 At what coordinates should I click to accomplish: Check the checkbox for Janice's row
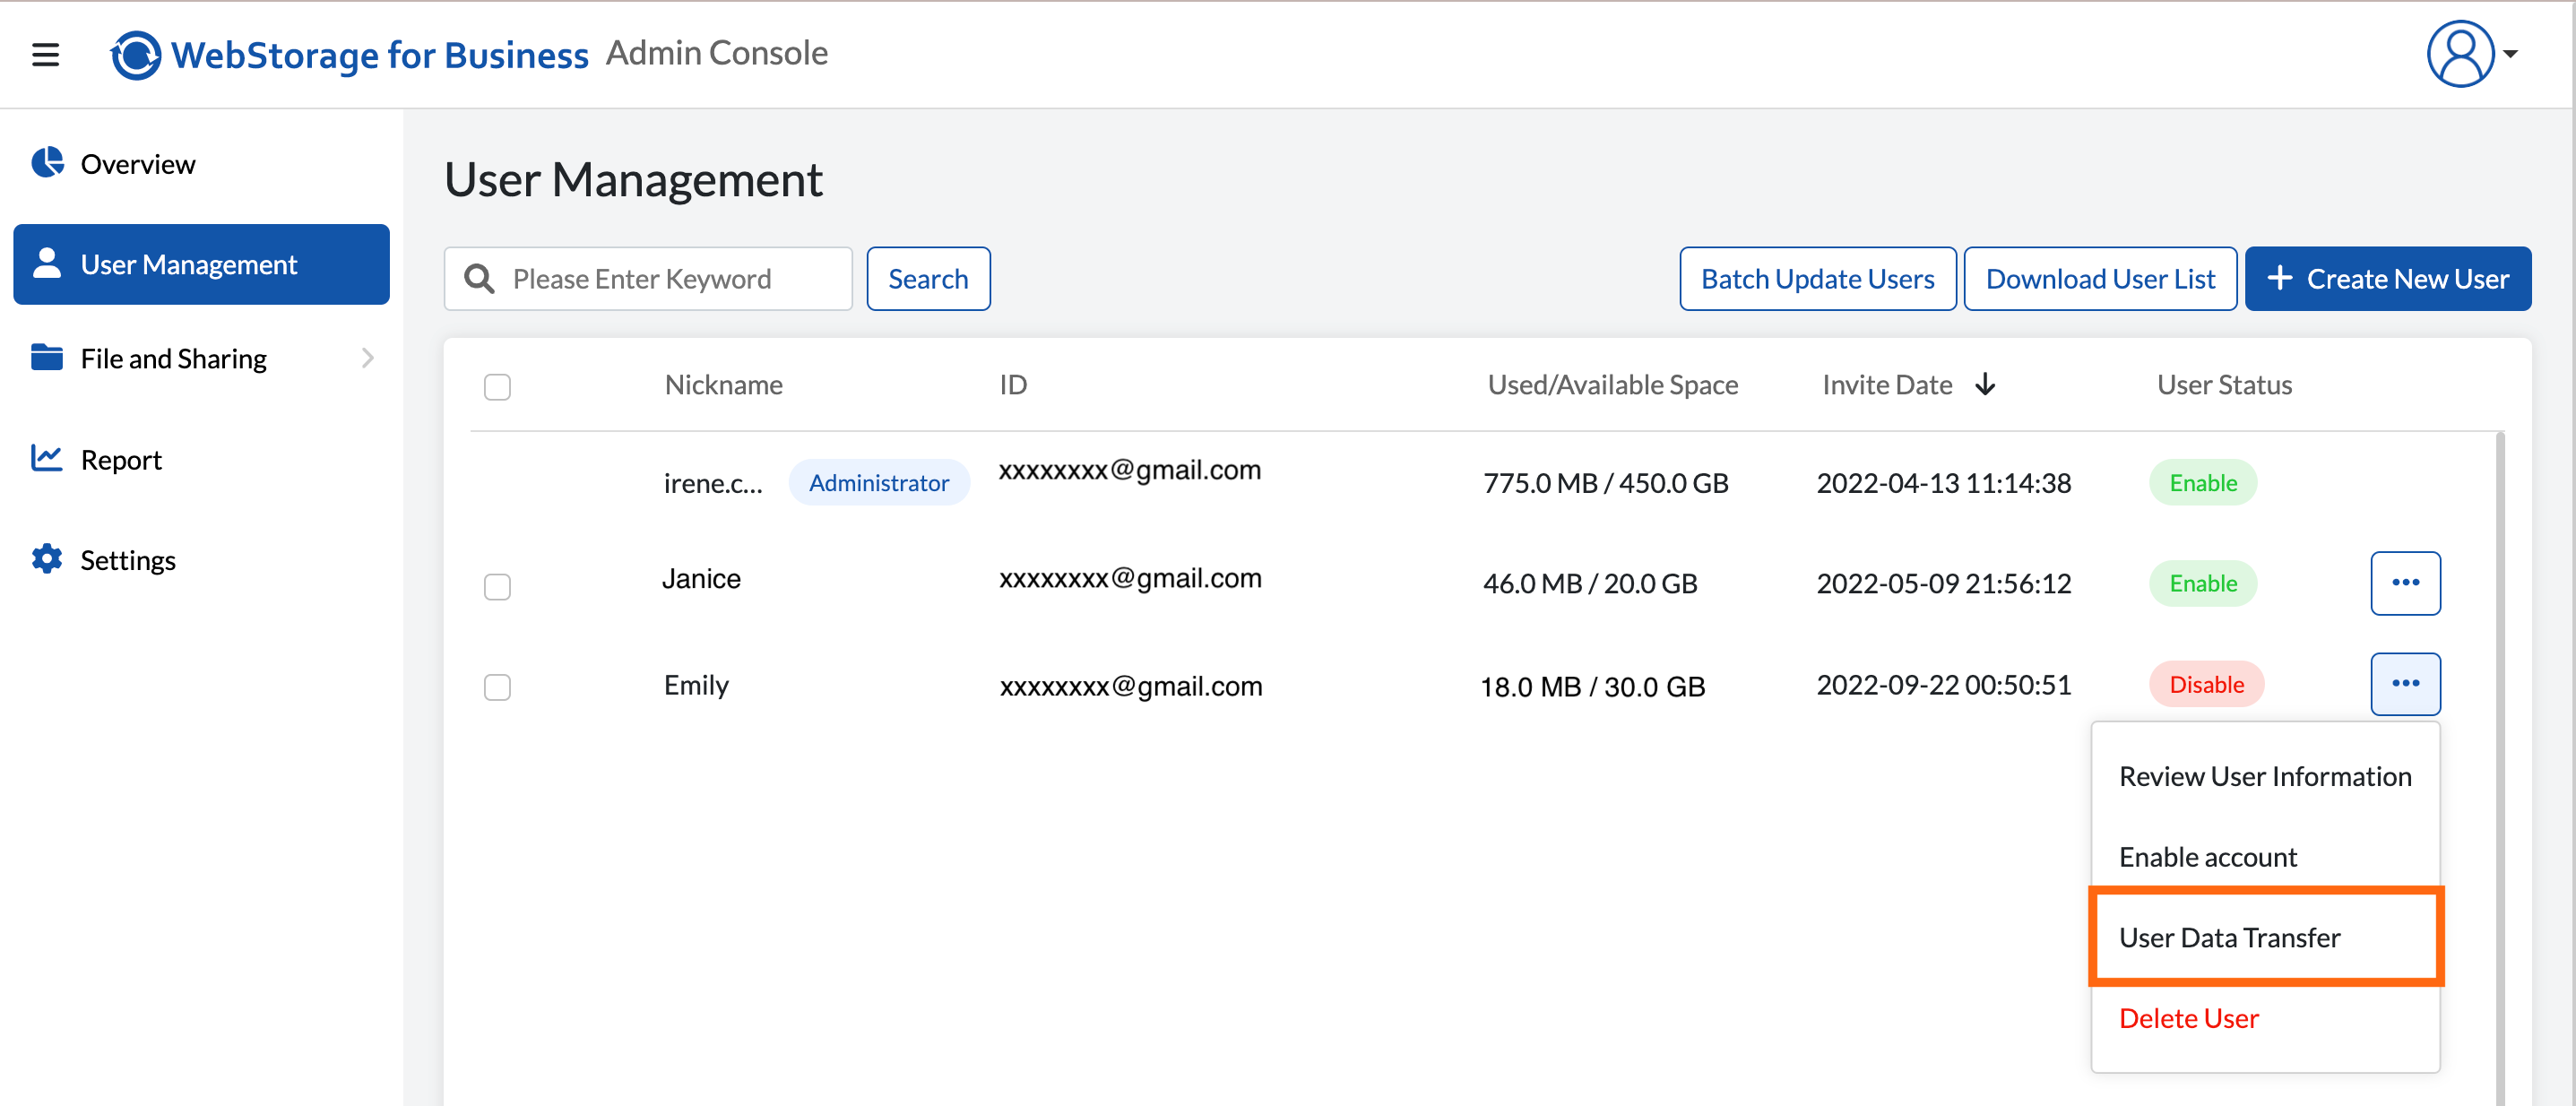(x=497, y=587)
